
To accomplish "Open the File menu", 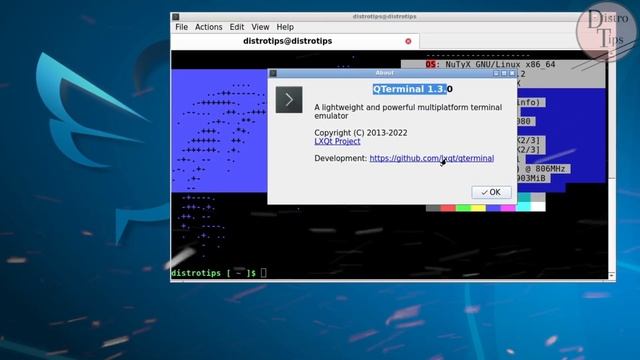I will (182, 27).
